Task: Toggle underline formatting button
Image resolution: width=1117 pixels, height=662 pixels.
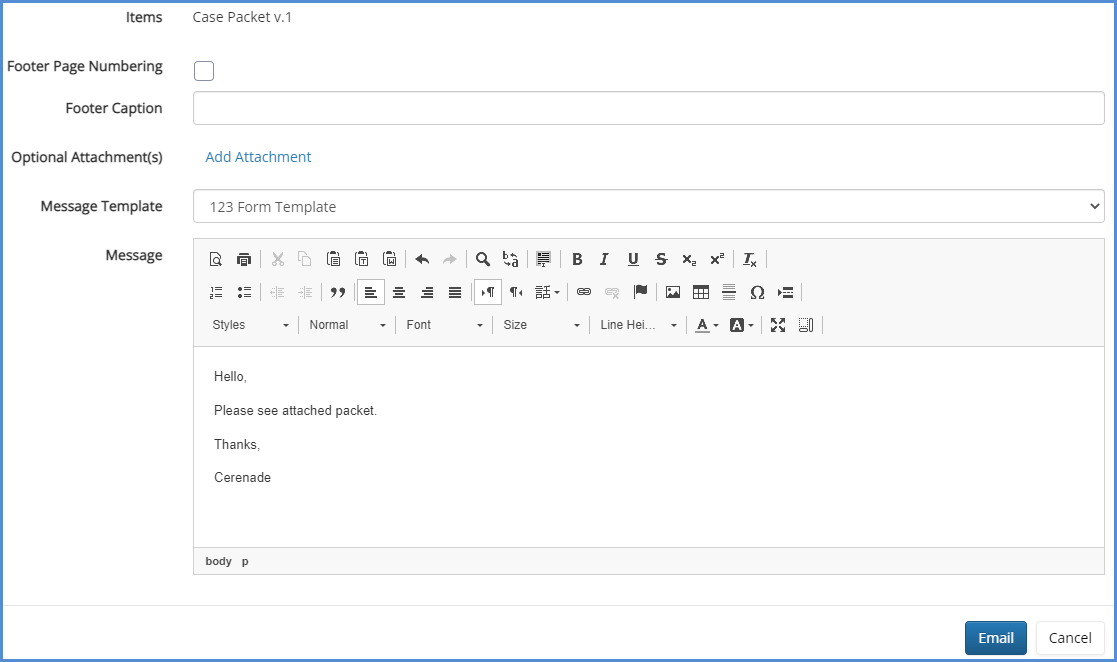Action: click(633, 260)
